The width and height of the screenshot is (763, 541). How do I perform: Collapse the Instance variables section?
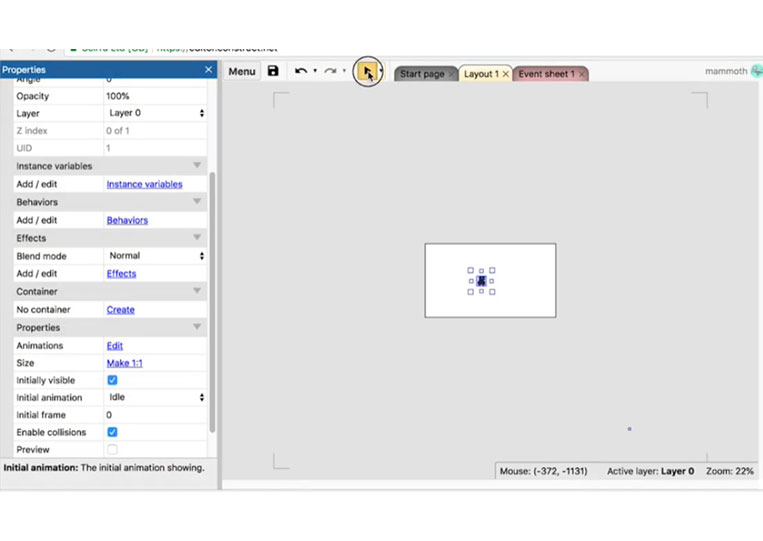(x=197, y=165)
